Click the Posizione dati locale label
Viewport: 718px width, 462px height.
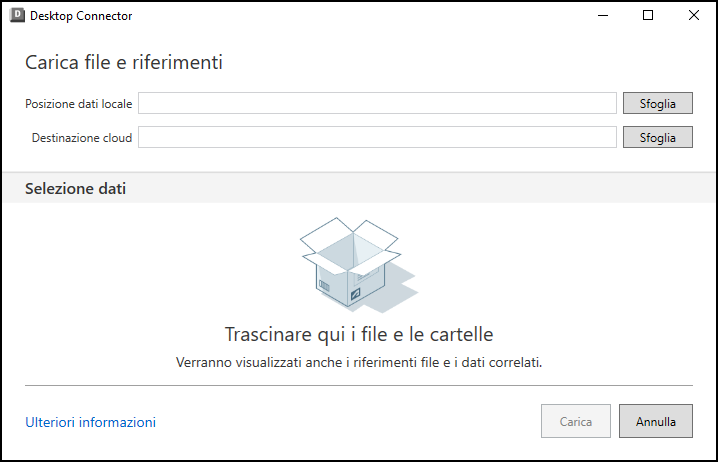(79, 104)
